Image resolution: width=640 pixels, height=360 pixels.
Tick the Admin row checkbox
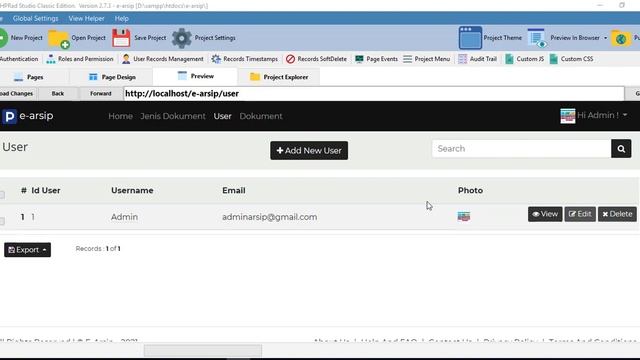2,221
